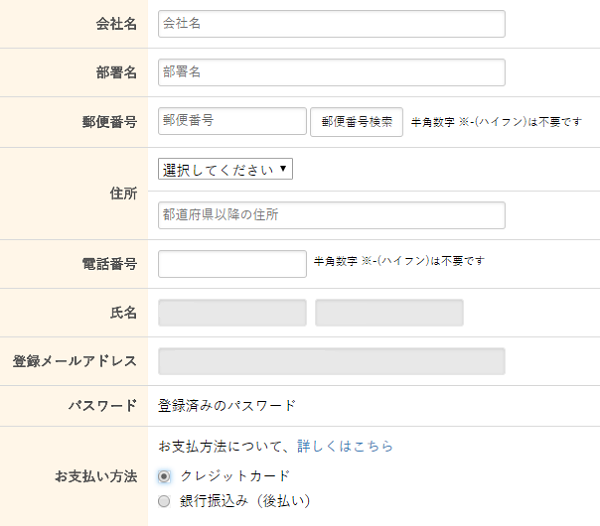The width and height of the screenshot is (600, 526).
Task: Focus the 電話番号 input field
Action: (232, 264)
